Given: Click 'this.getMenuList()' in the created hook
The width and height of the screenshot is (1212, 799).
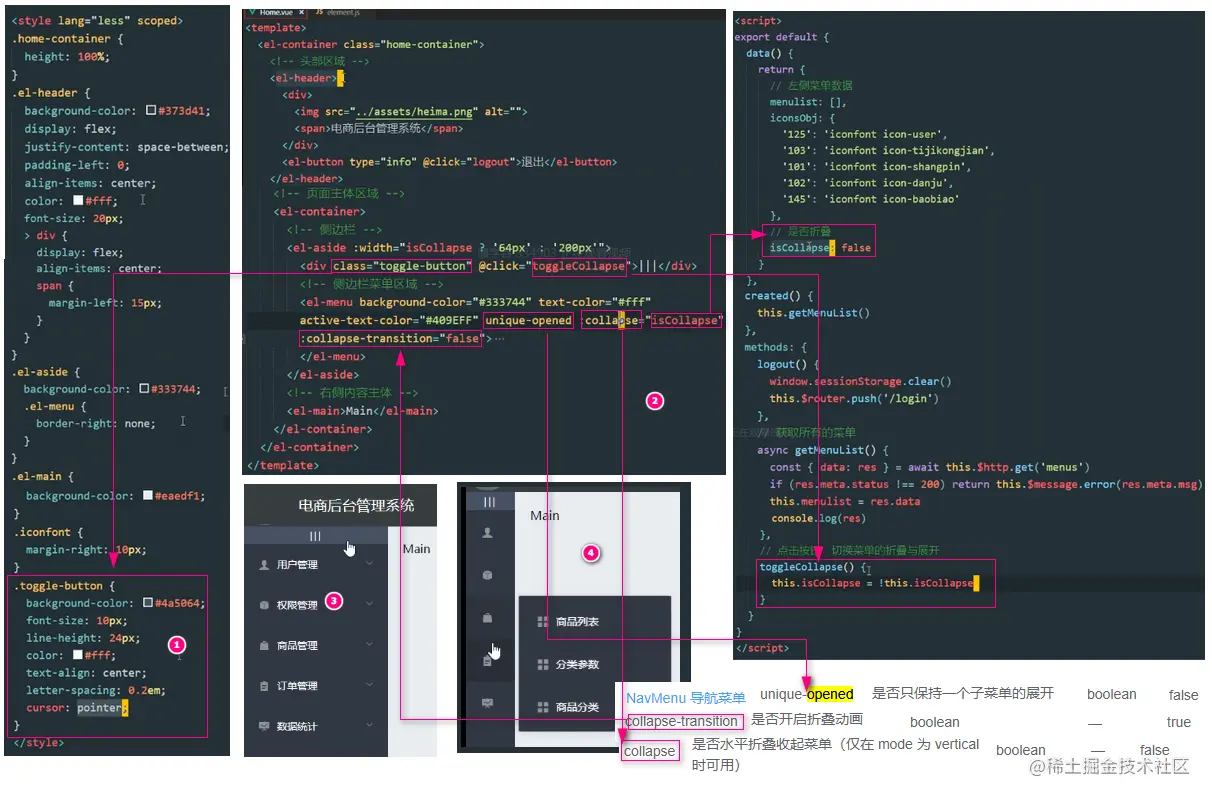Looking at the screenshot, I should click(x=813, y=312).
